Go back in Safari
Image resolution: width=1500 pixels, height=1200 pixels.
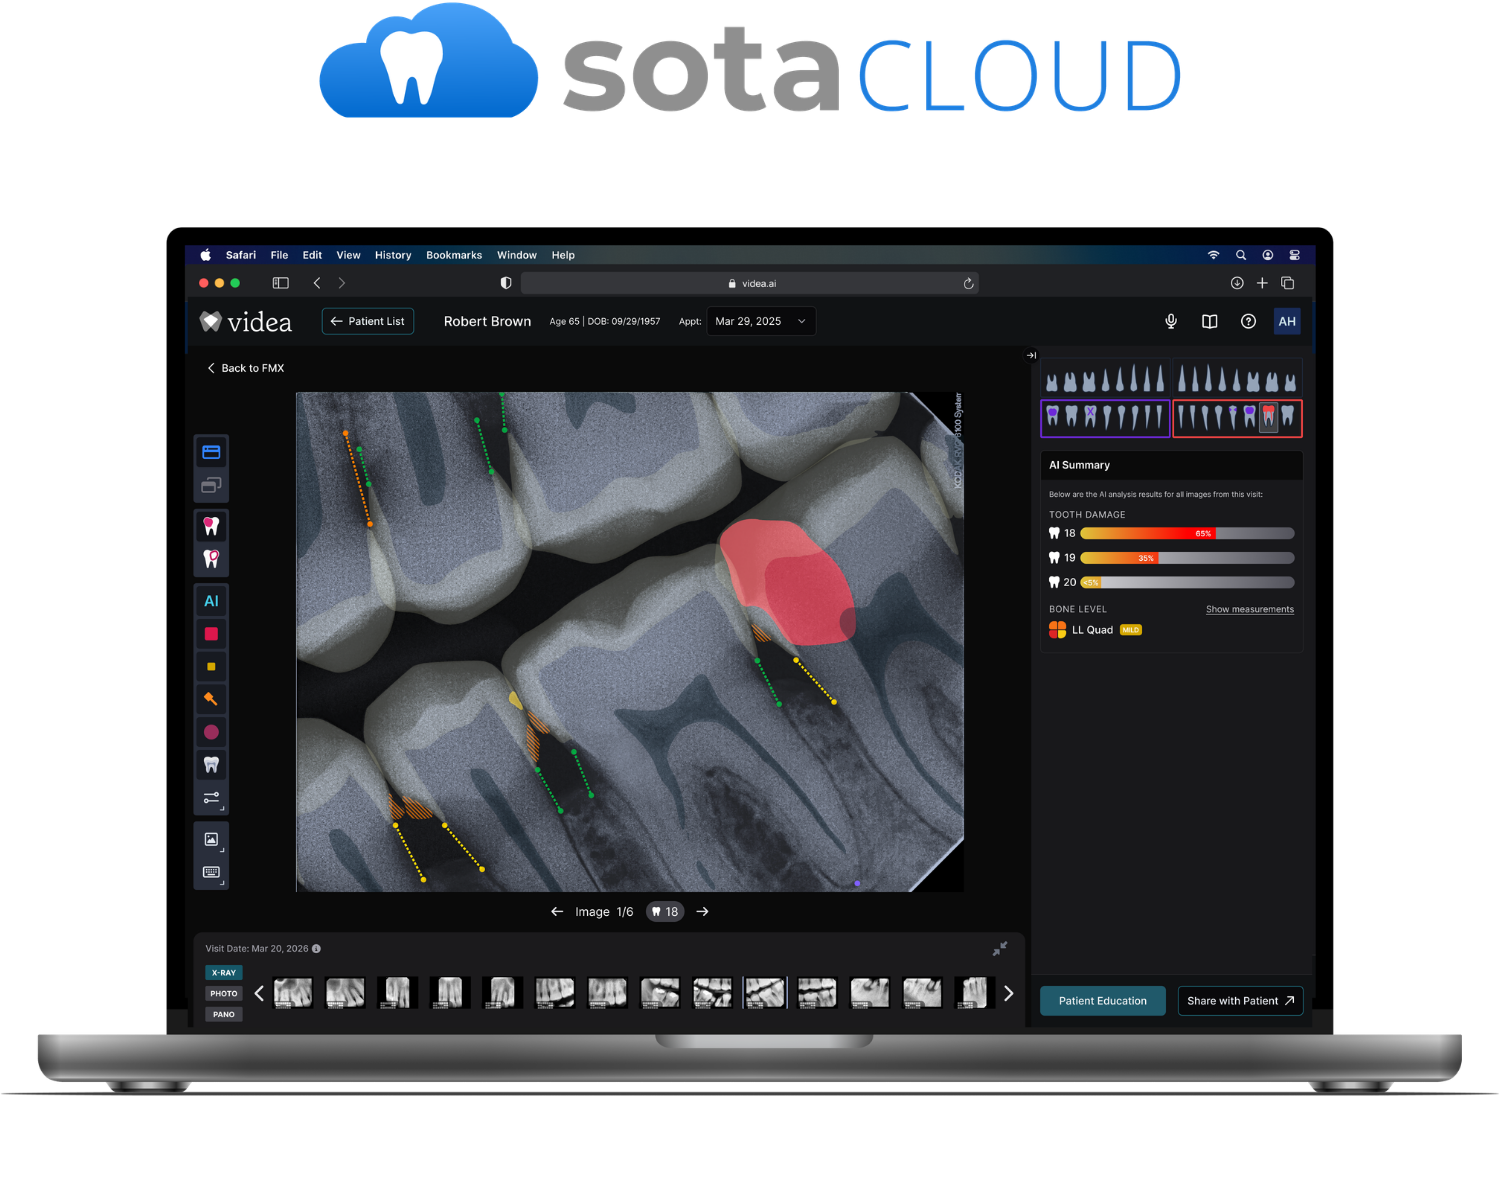317,283
